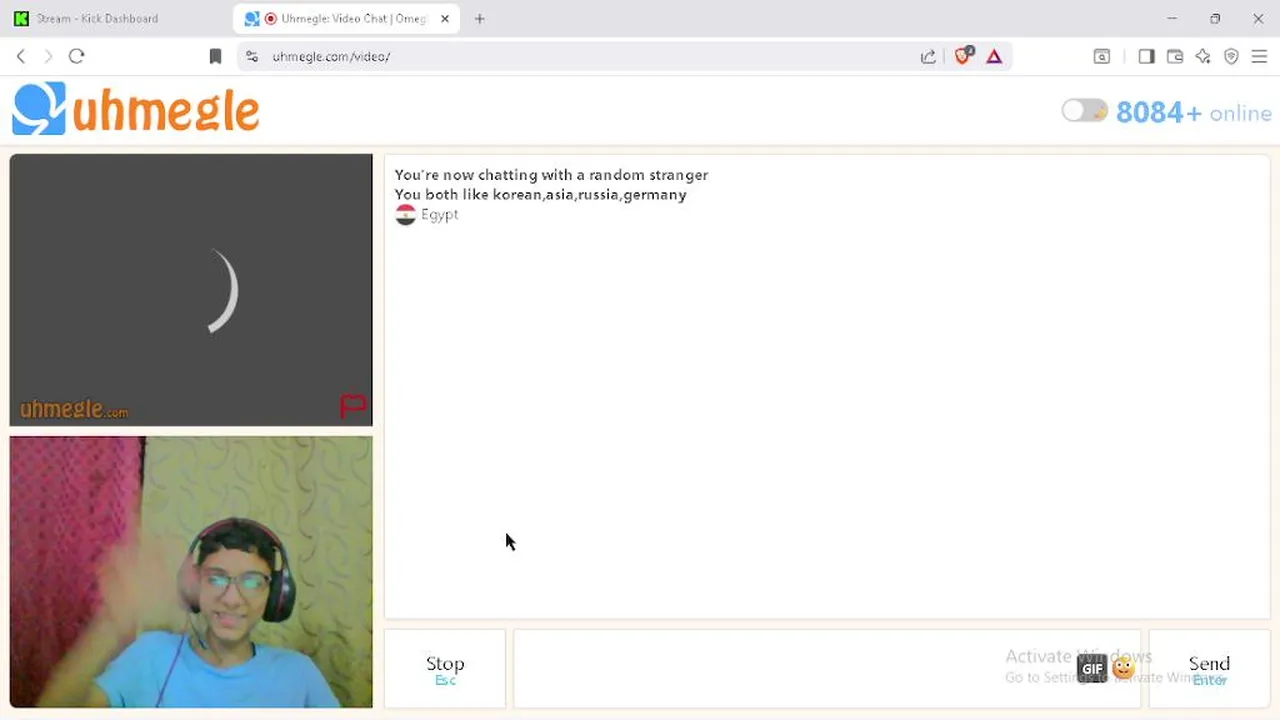The image size is (1280, 720).
Task: Toggle dark mode switch
Action: tap(1084, 111)
